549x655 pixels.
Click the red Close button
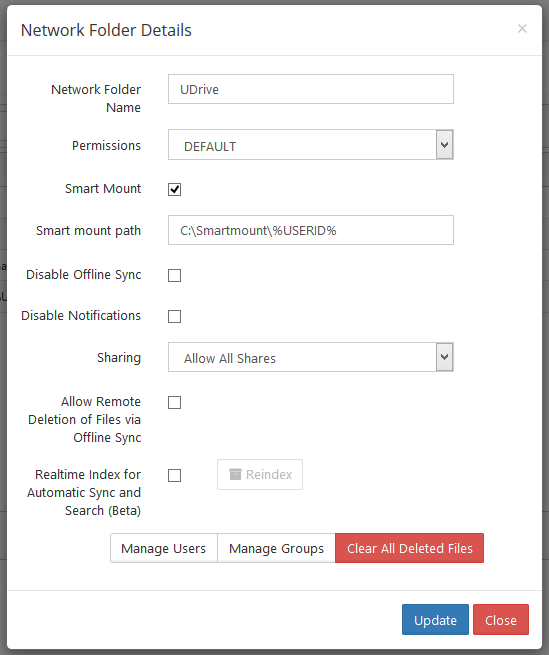(501, 619)
